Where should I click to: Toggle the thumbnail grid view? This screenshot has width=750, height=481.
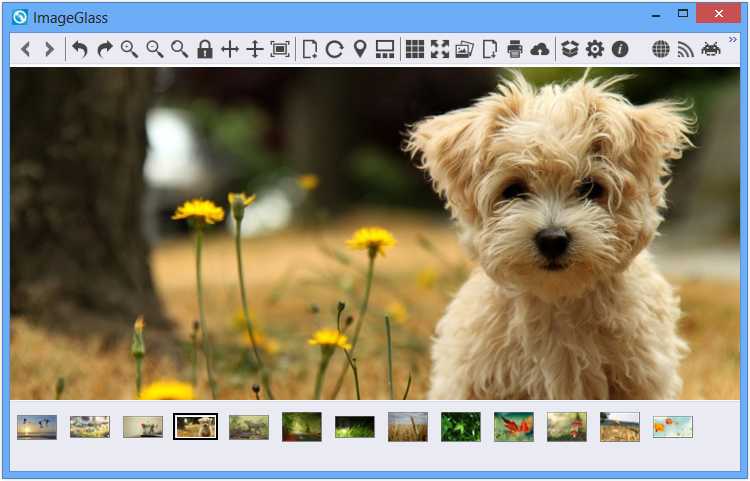(x=415, y=49)
